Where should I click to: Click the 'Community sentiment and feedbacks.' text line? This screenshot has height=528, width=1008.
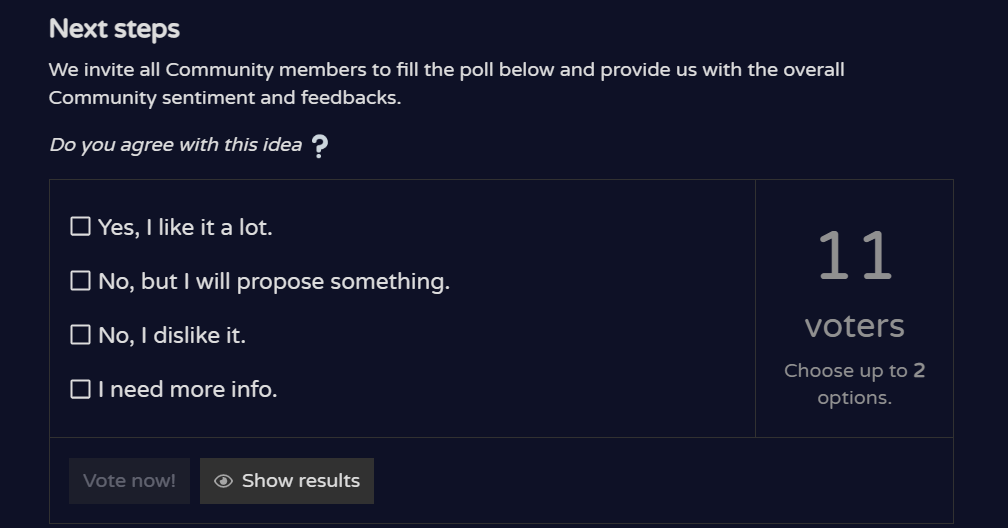click(225, 98)
